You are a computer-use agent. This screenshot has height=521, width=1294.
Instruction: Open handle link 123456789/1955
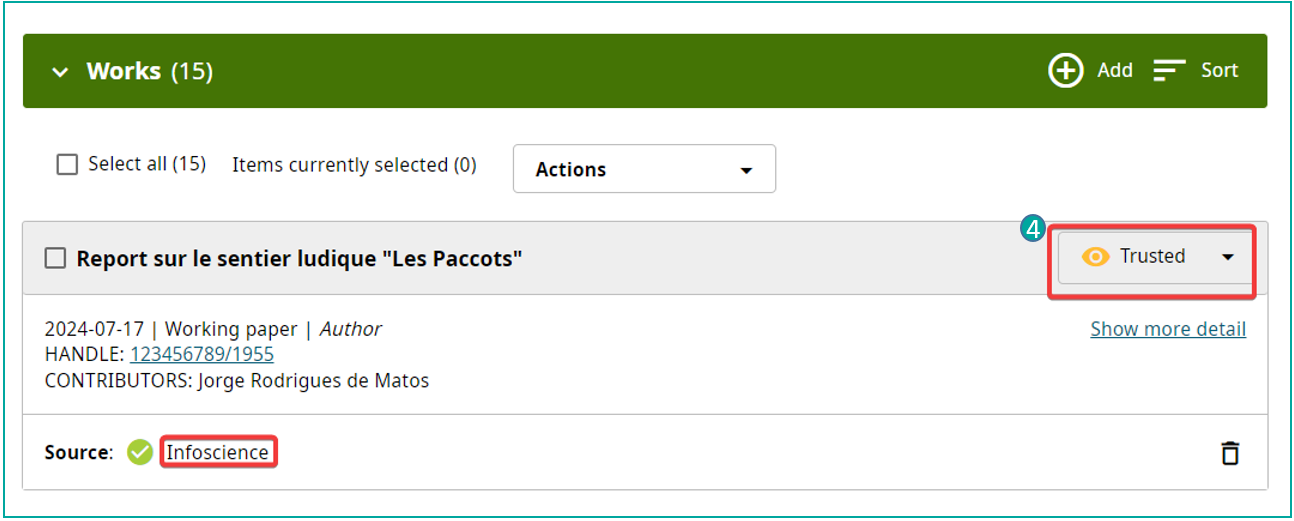[x=201, y=354]
